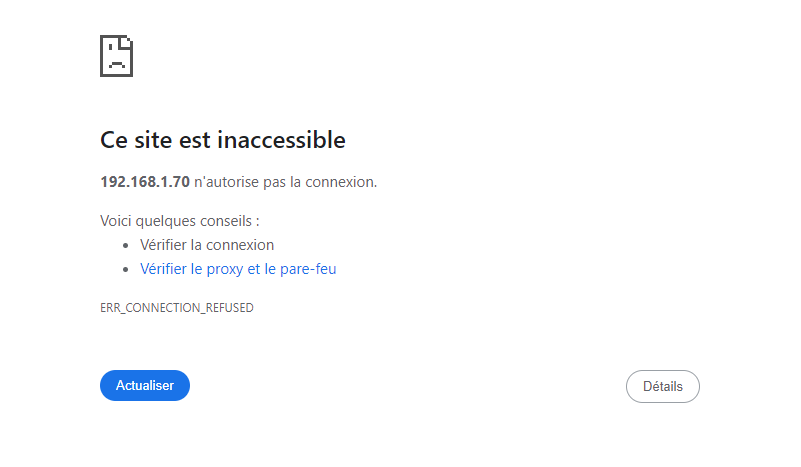
Task: Click the frowning mouth on the page icon
Action: (x=116, y=65)
